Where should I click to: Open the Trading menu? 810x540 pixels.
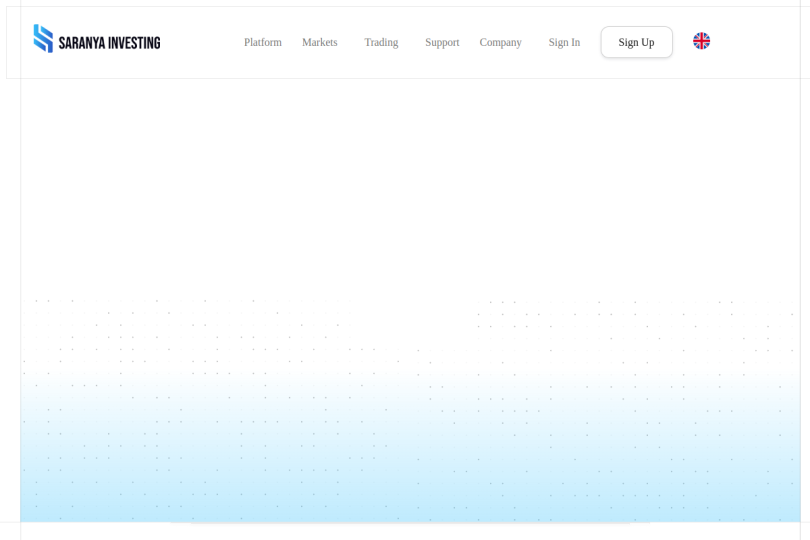tap(381, 42)
